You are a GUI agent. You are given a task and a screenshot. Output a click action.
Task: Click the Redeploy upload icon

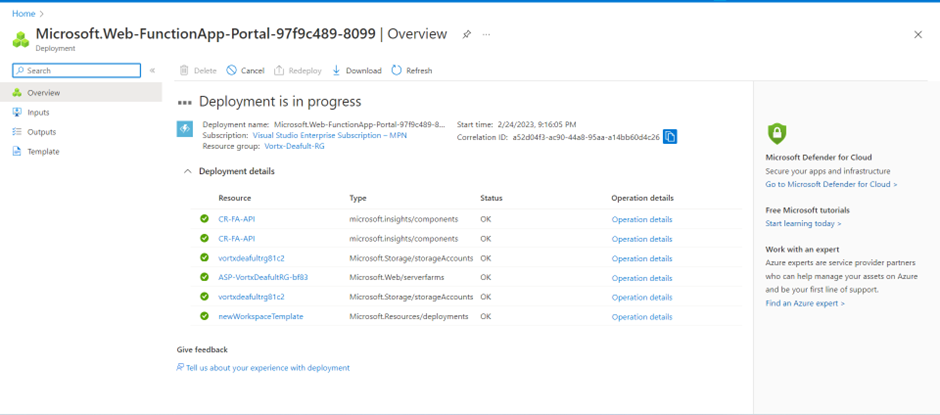pyautogui.click(x=279, y=70)
